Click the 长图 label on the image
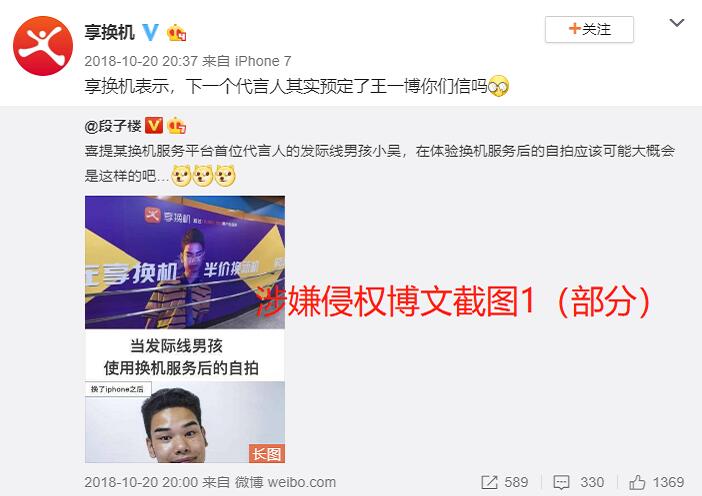The height and width of the screenshot is (496, 702). 266,453
